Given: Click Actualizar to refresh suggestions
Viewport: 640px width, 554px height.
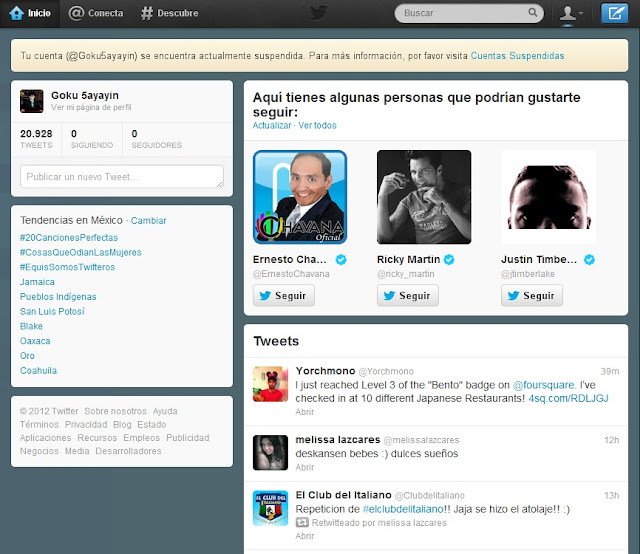Looking at the screenshot, I should (272, 125).
